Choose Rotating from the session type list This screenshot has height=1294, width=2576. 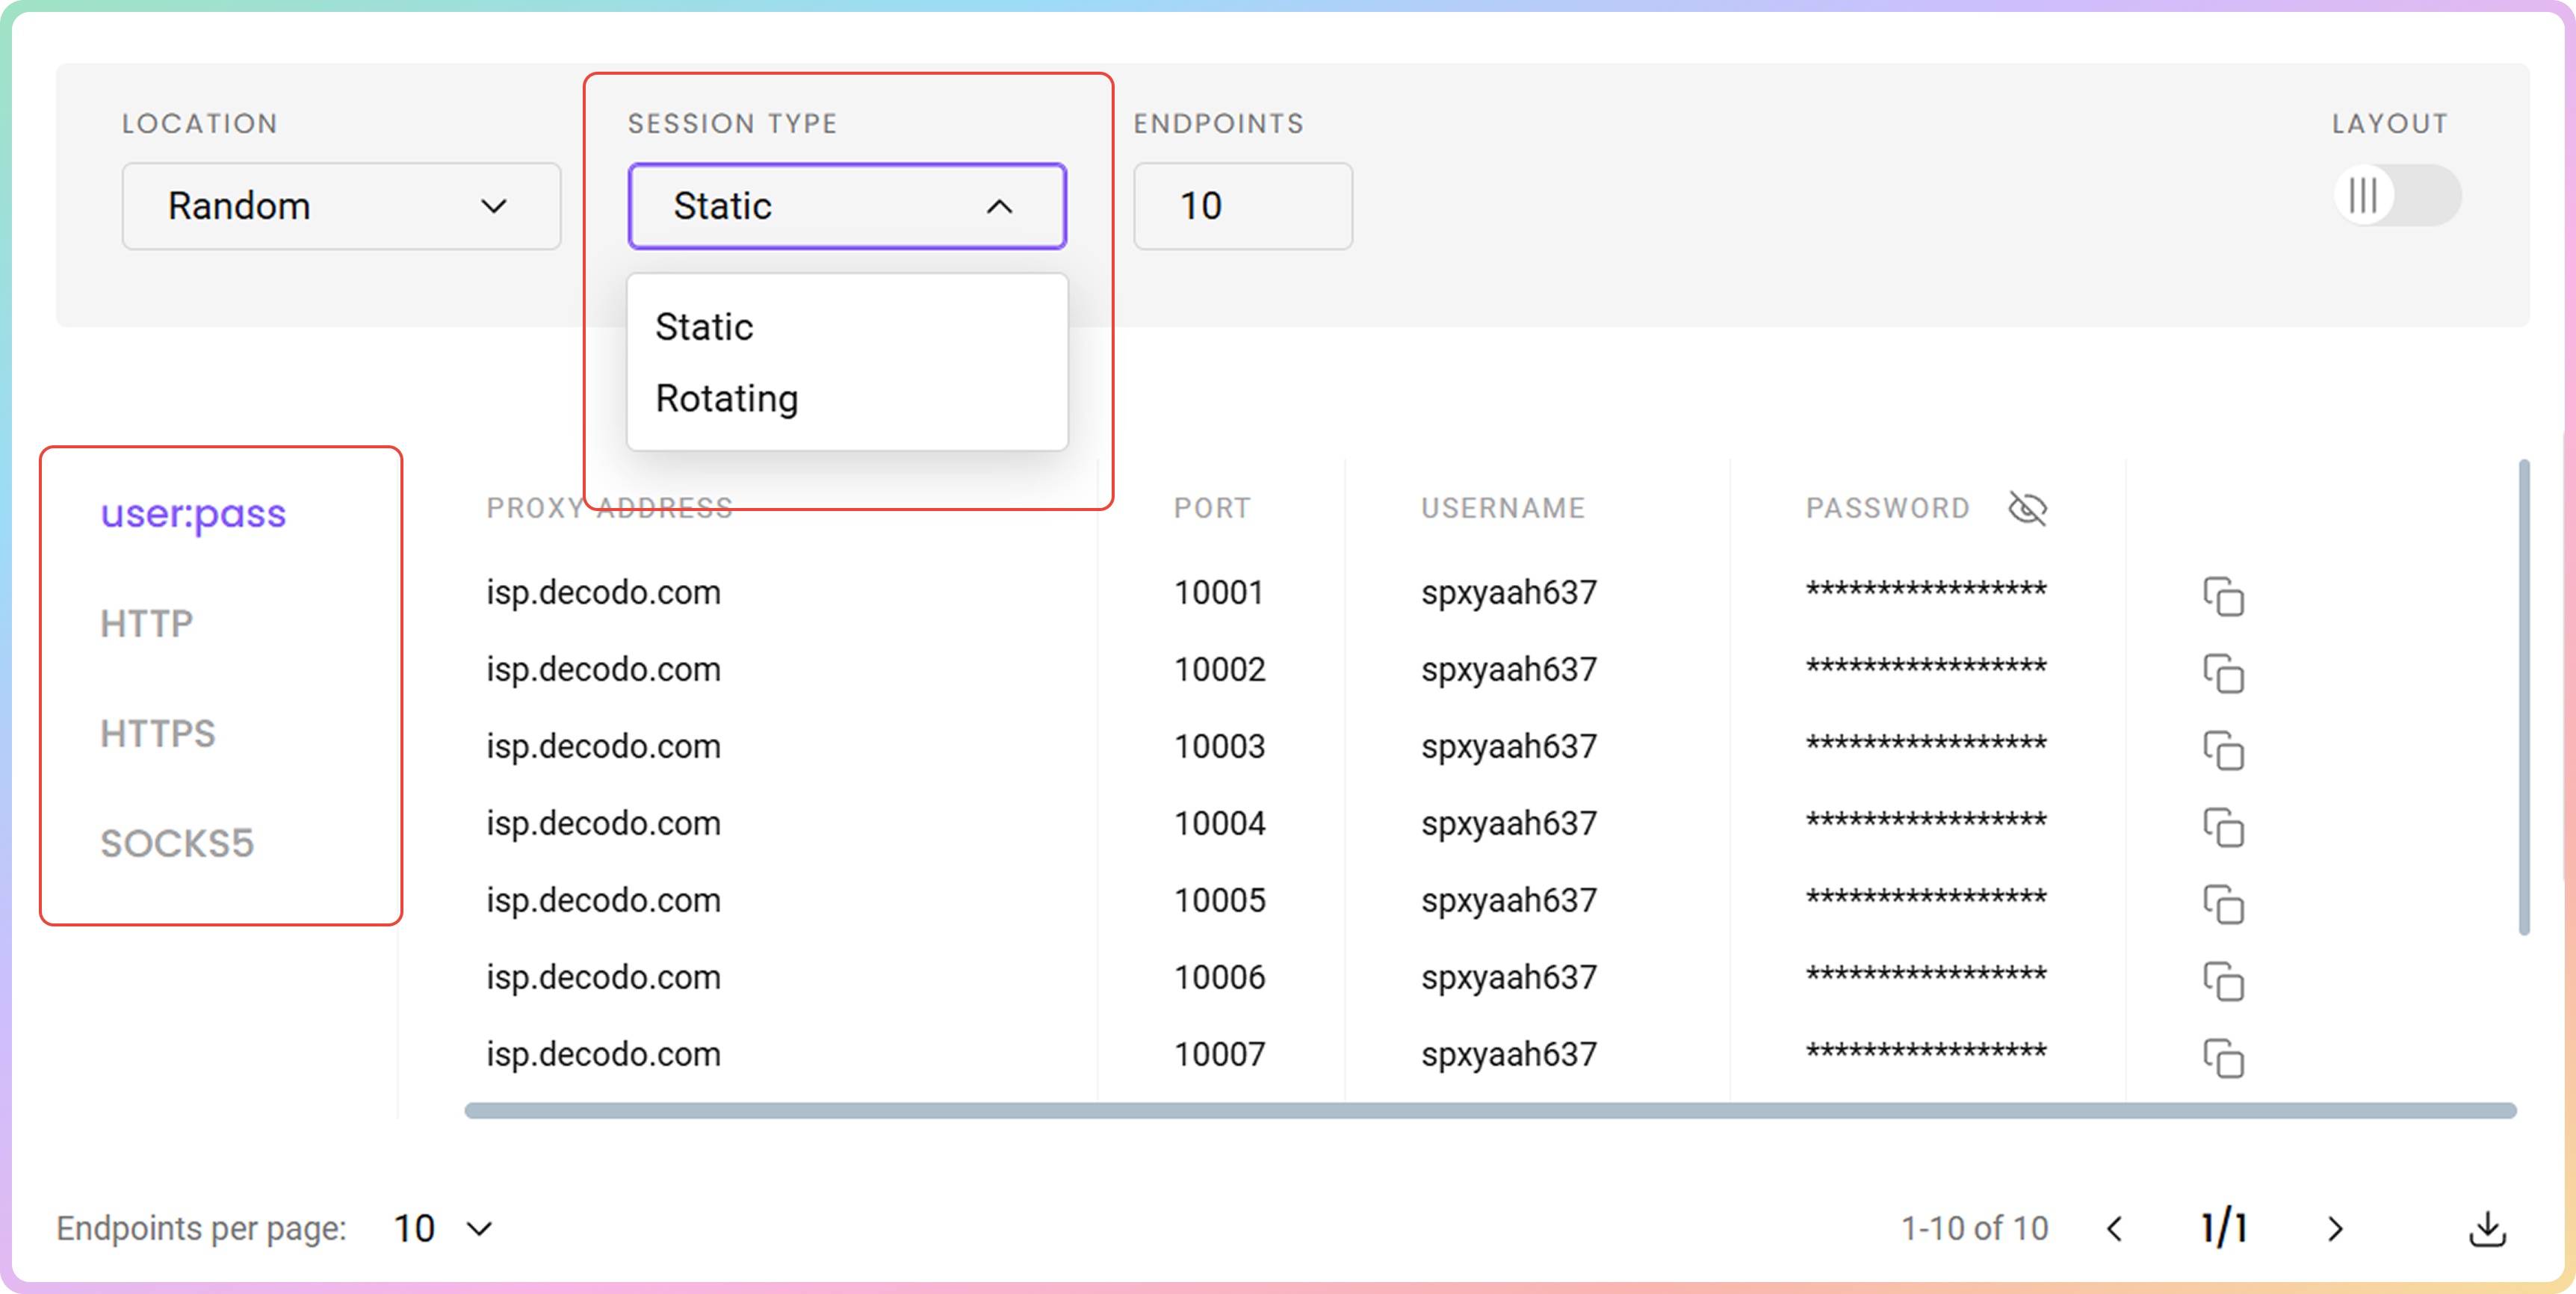pyautogui.click(x=727, y=398)
